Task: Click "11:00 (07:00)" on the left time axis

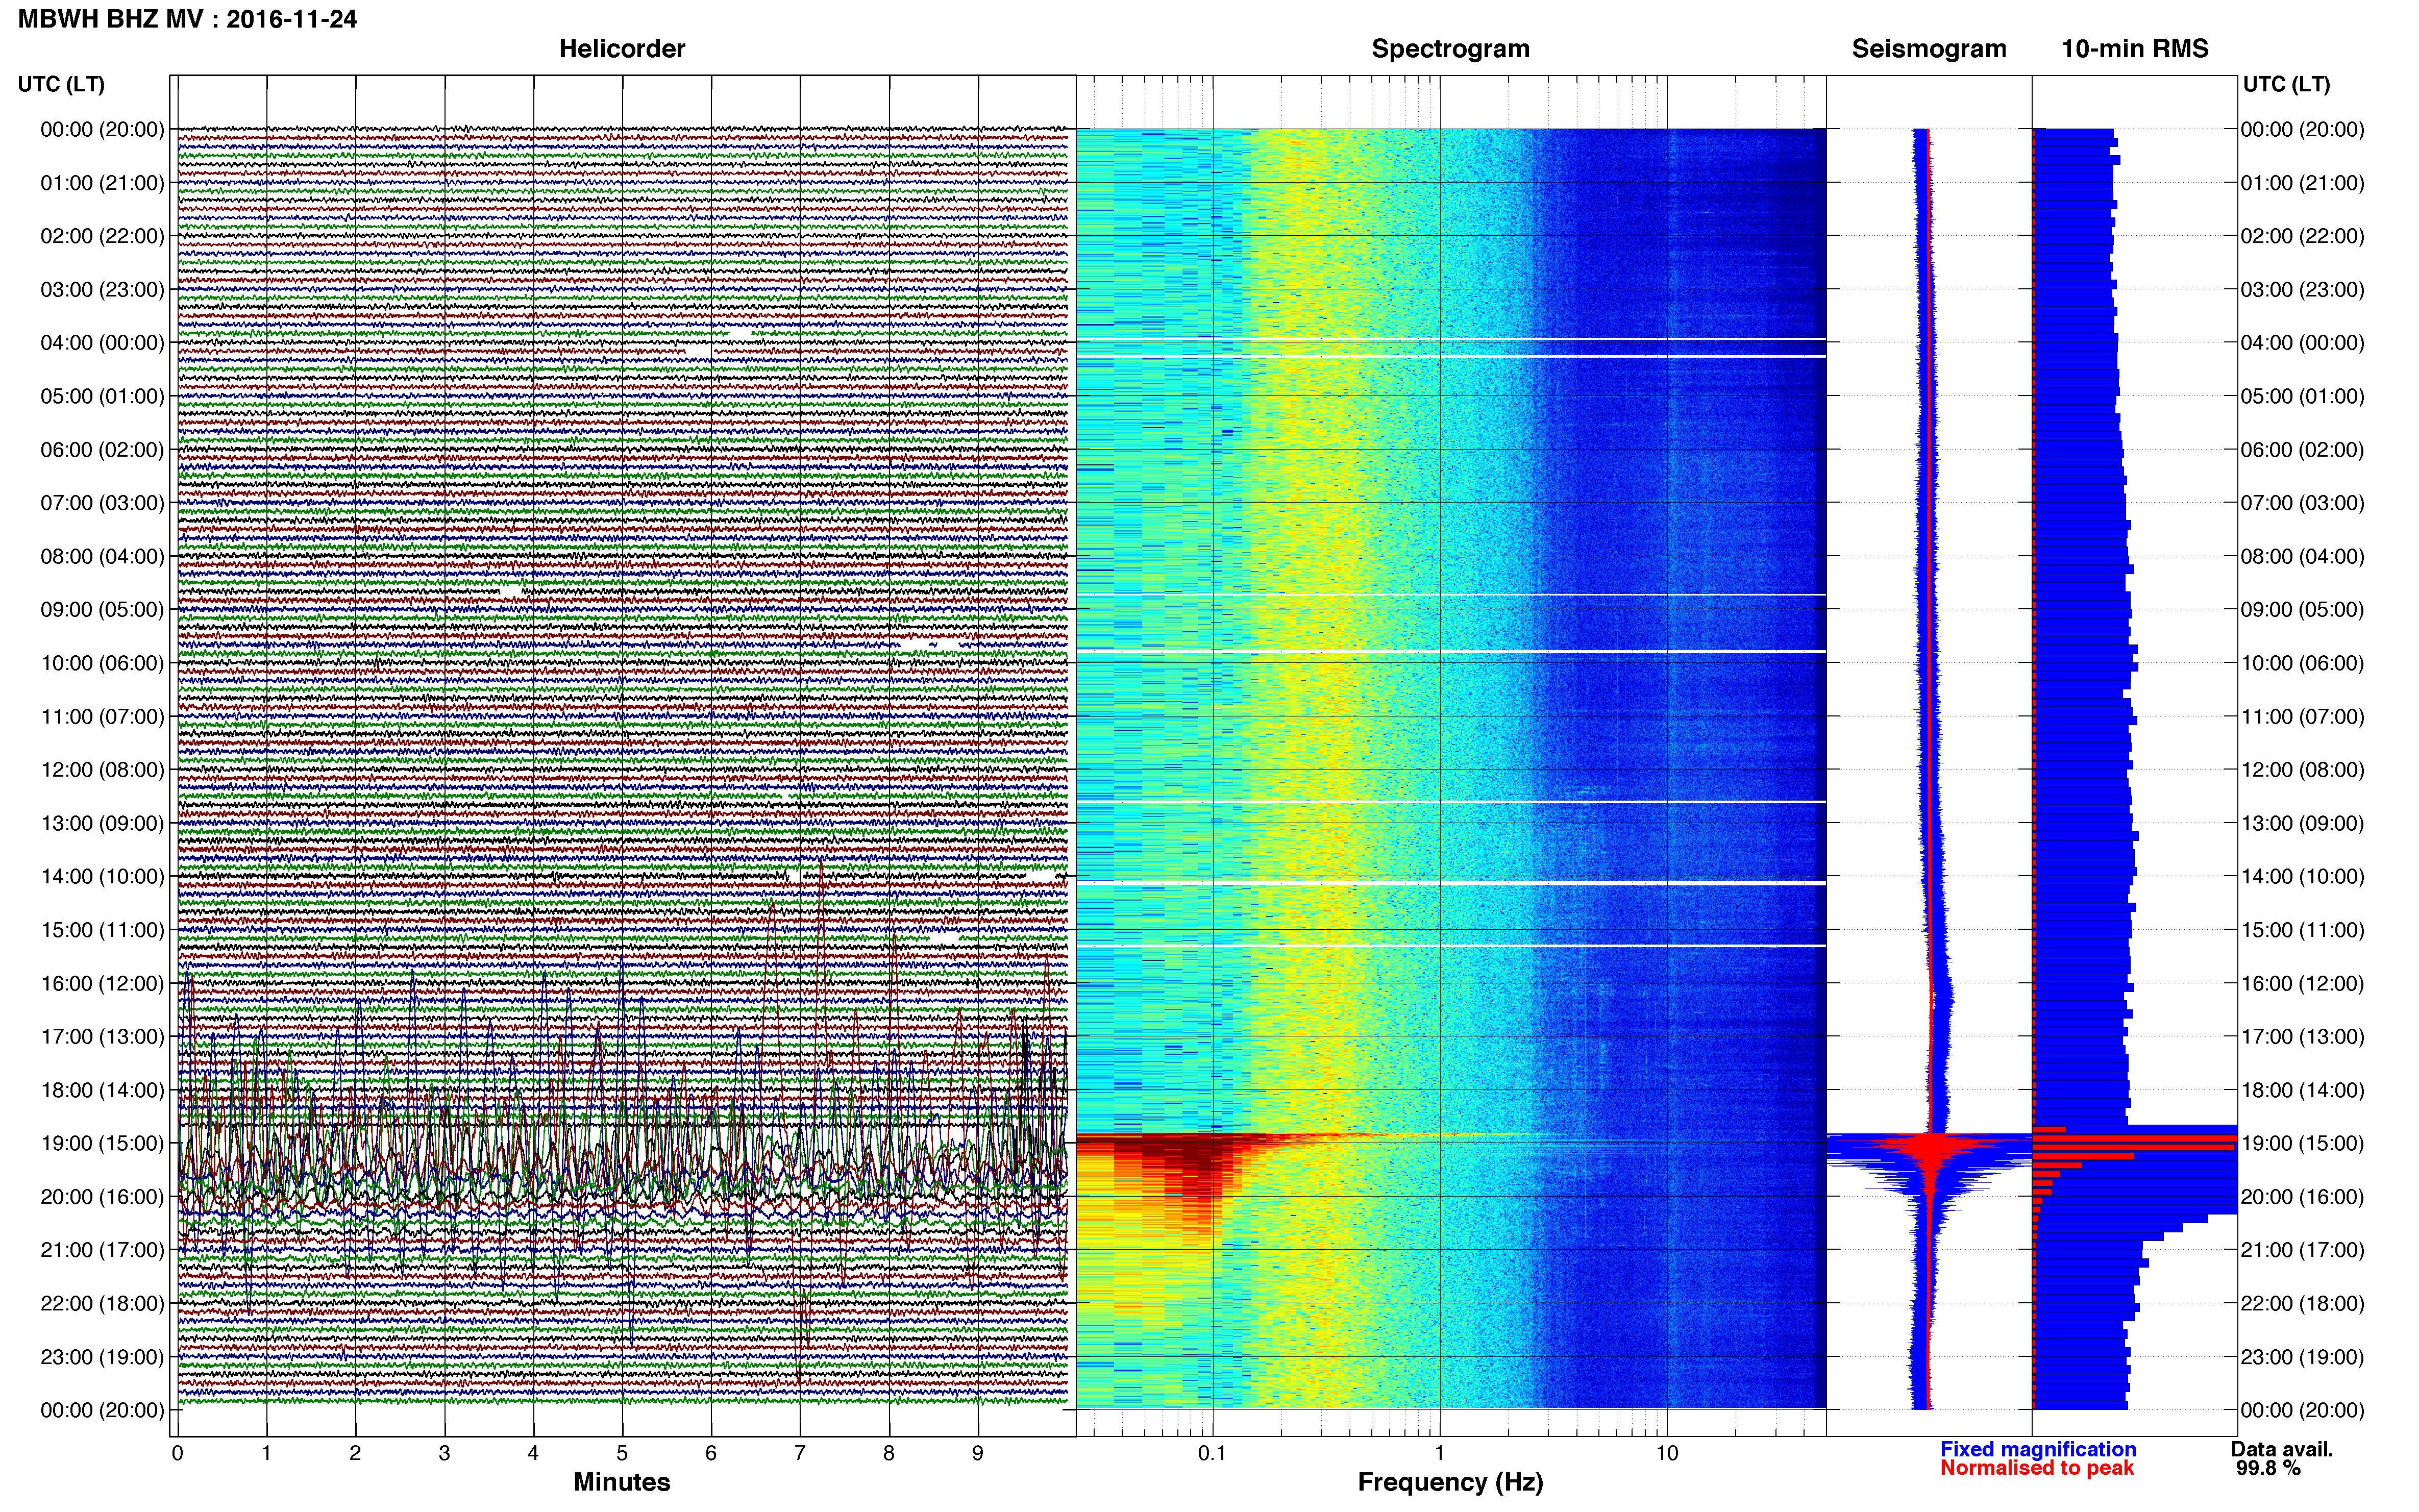Action: tap(102, 717)
